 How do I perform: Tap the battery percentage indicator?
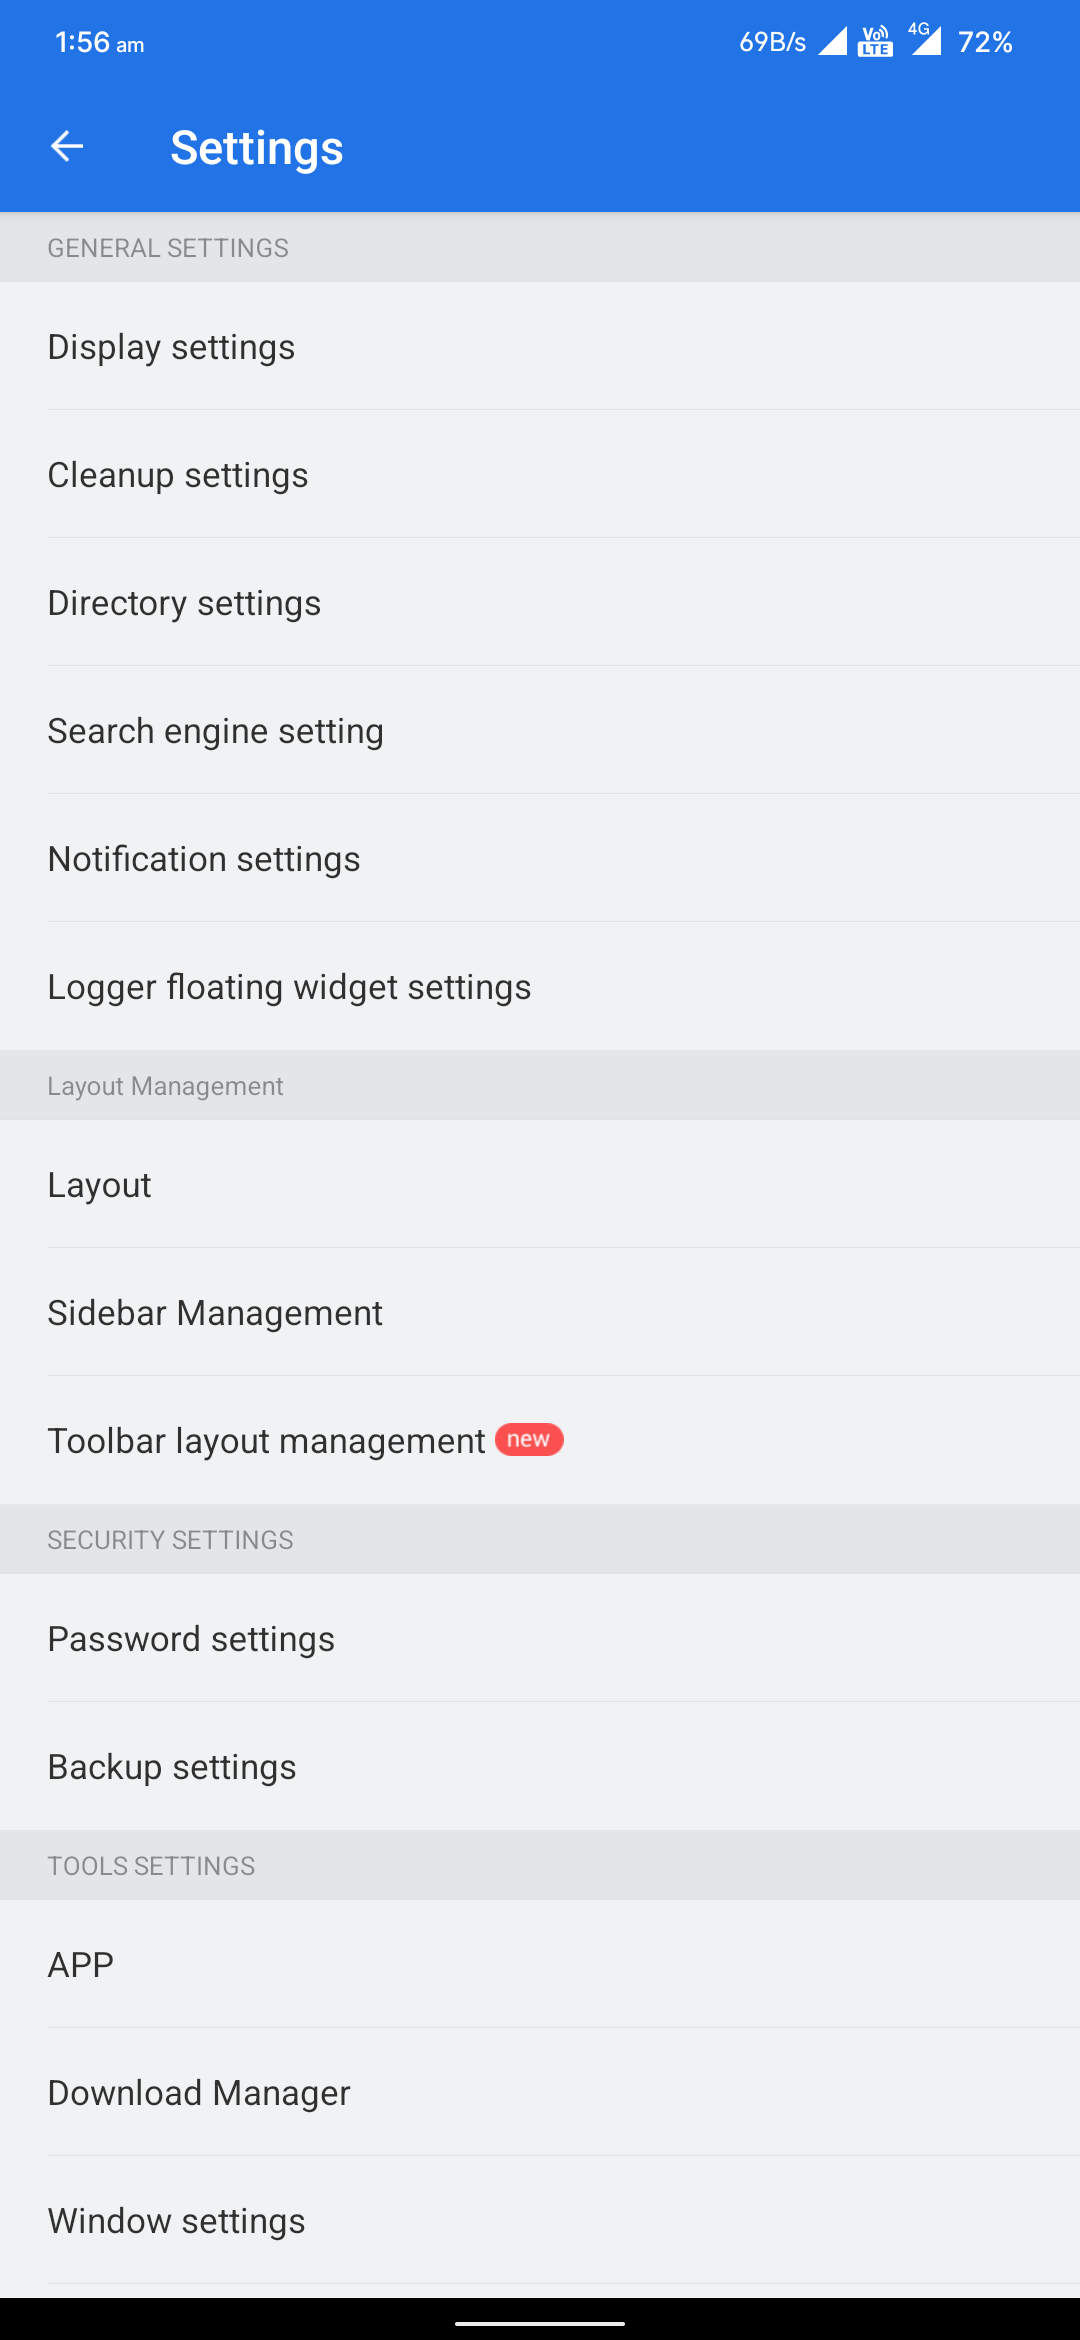pyautogui.click(x=985, y=42)
